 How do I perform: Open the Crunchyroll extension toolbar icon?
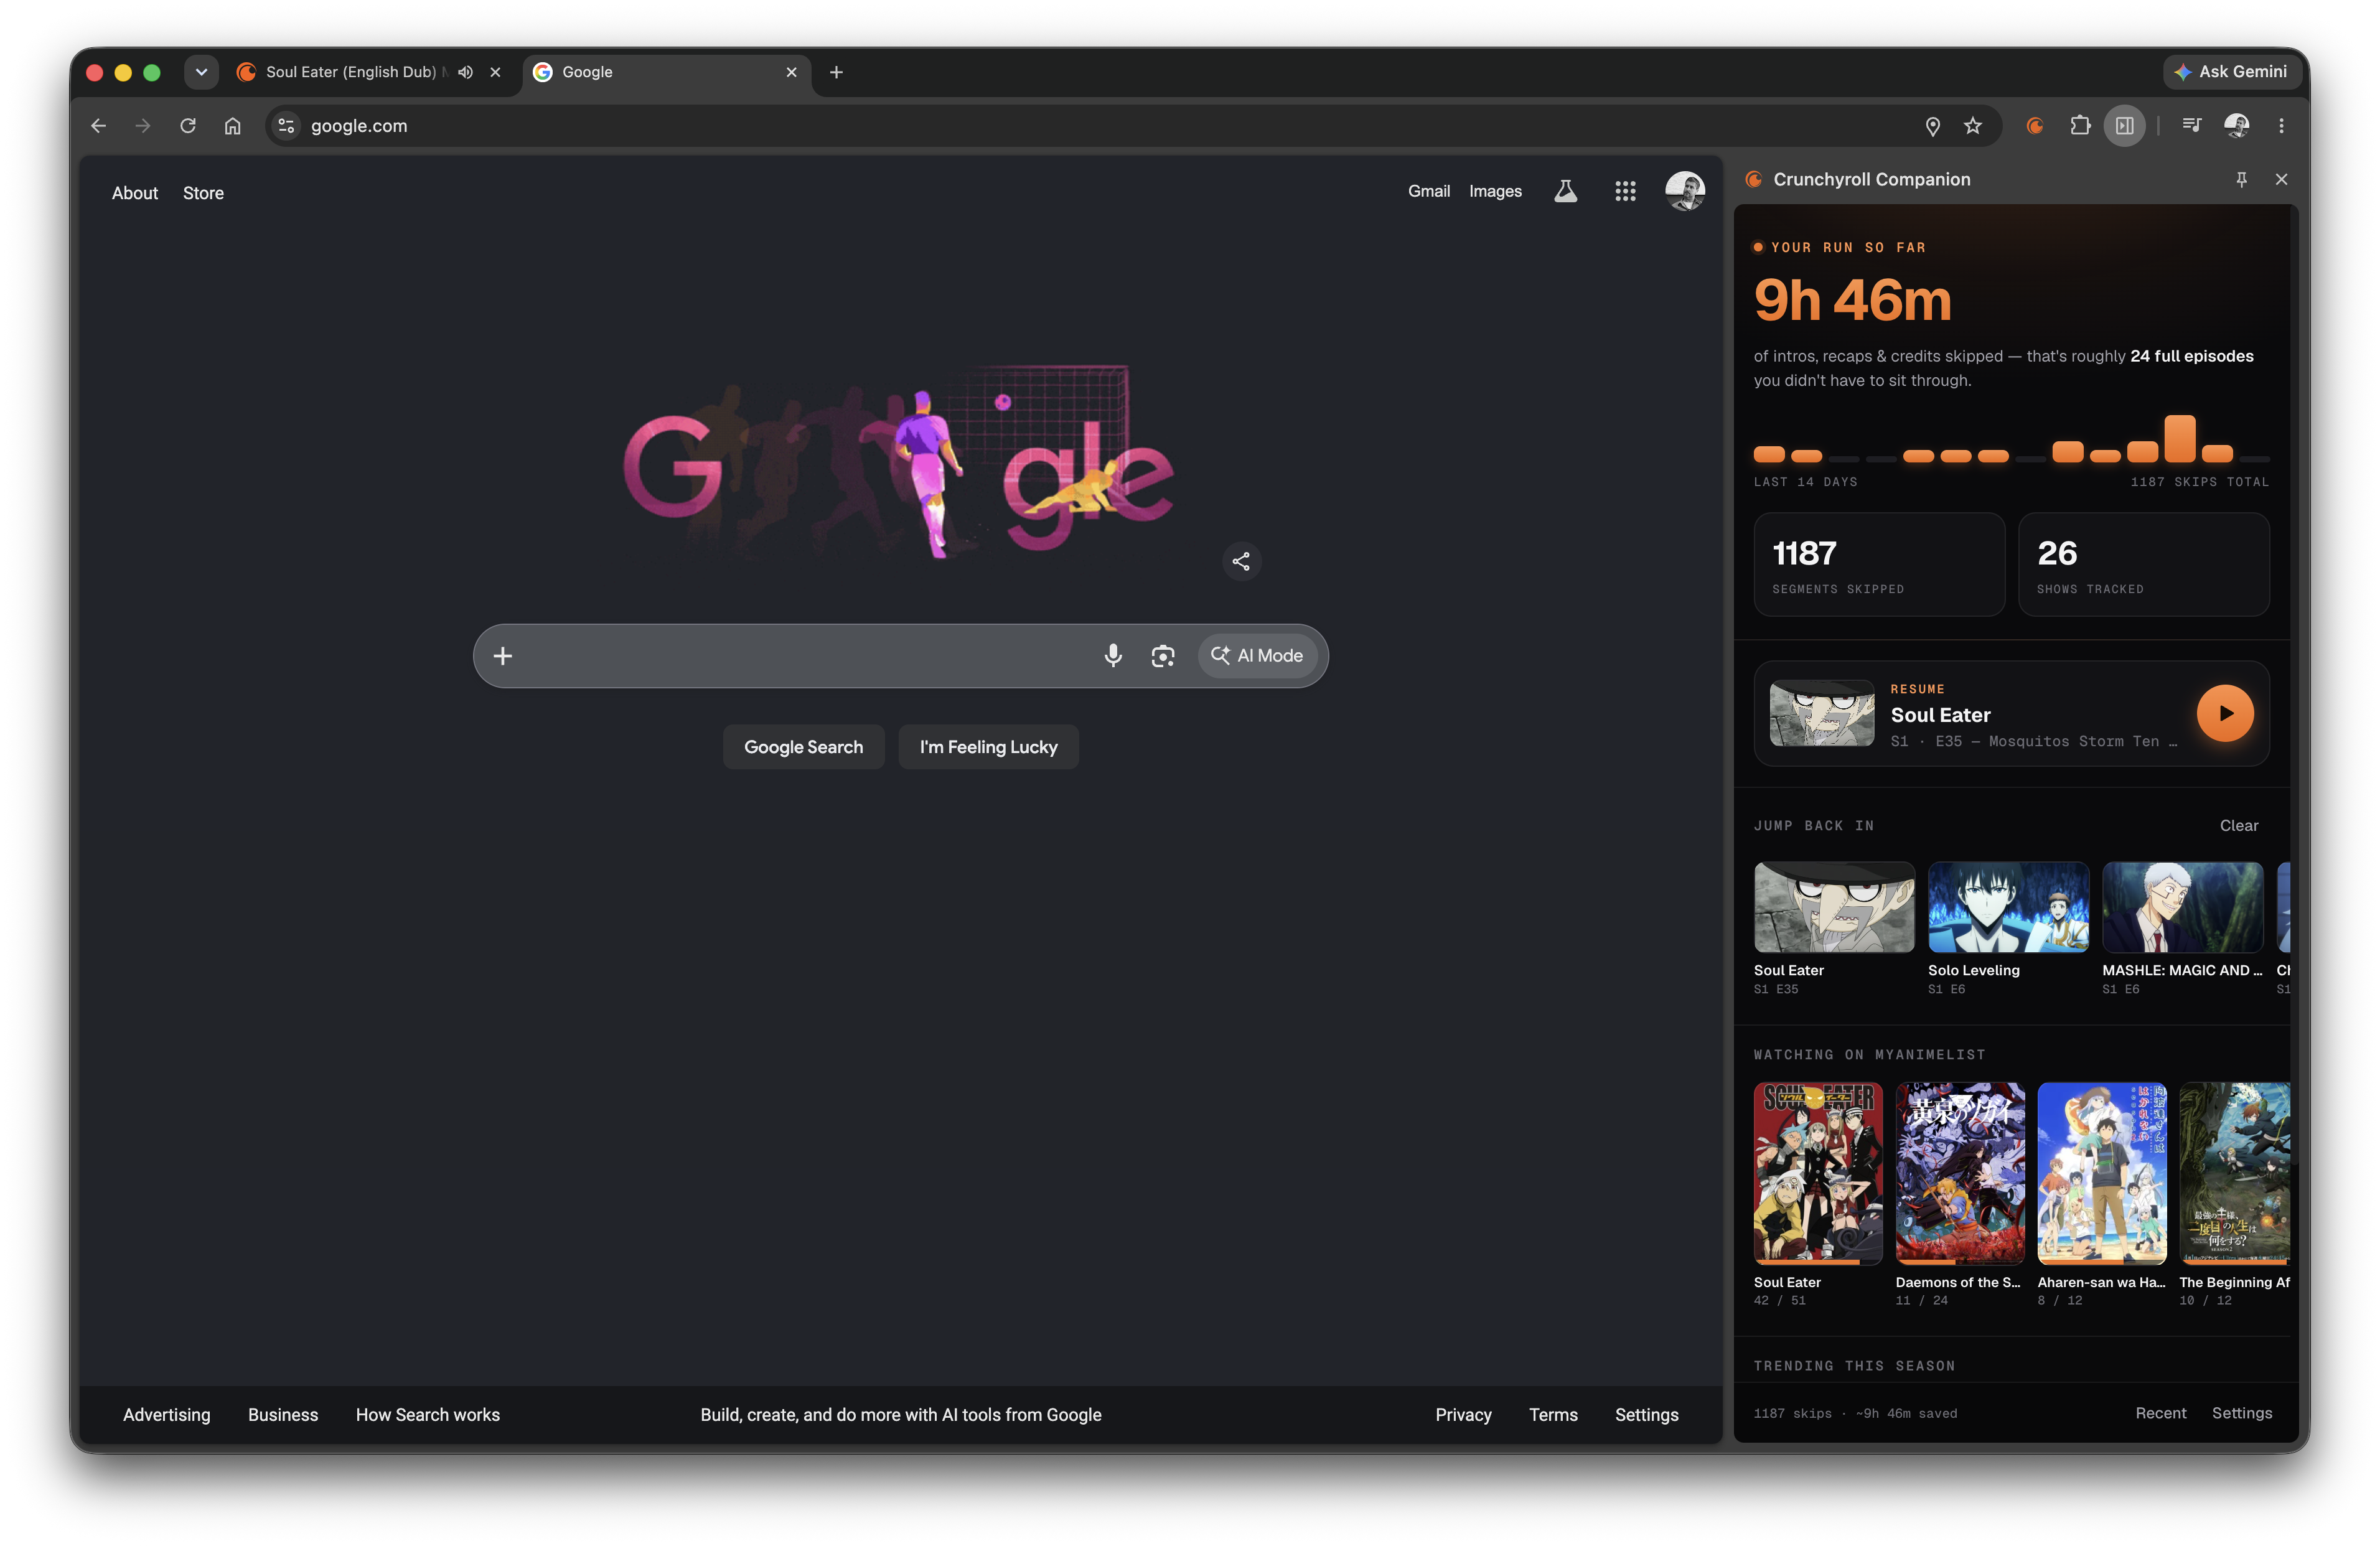click(2035, 126)
